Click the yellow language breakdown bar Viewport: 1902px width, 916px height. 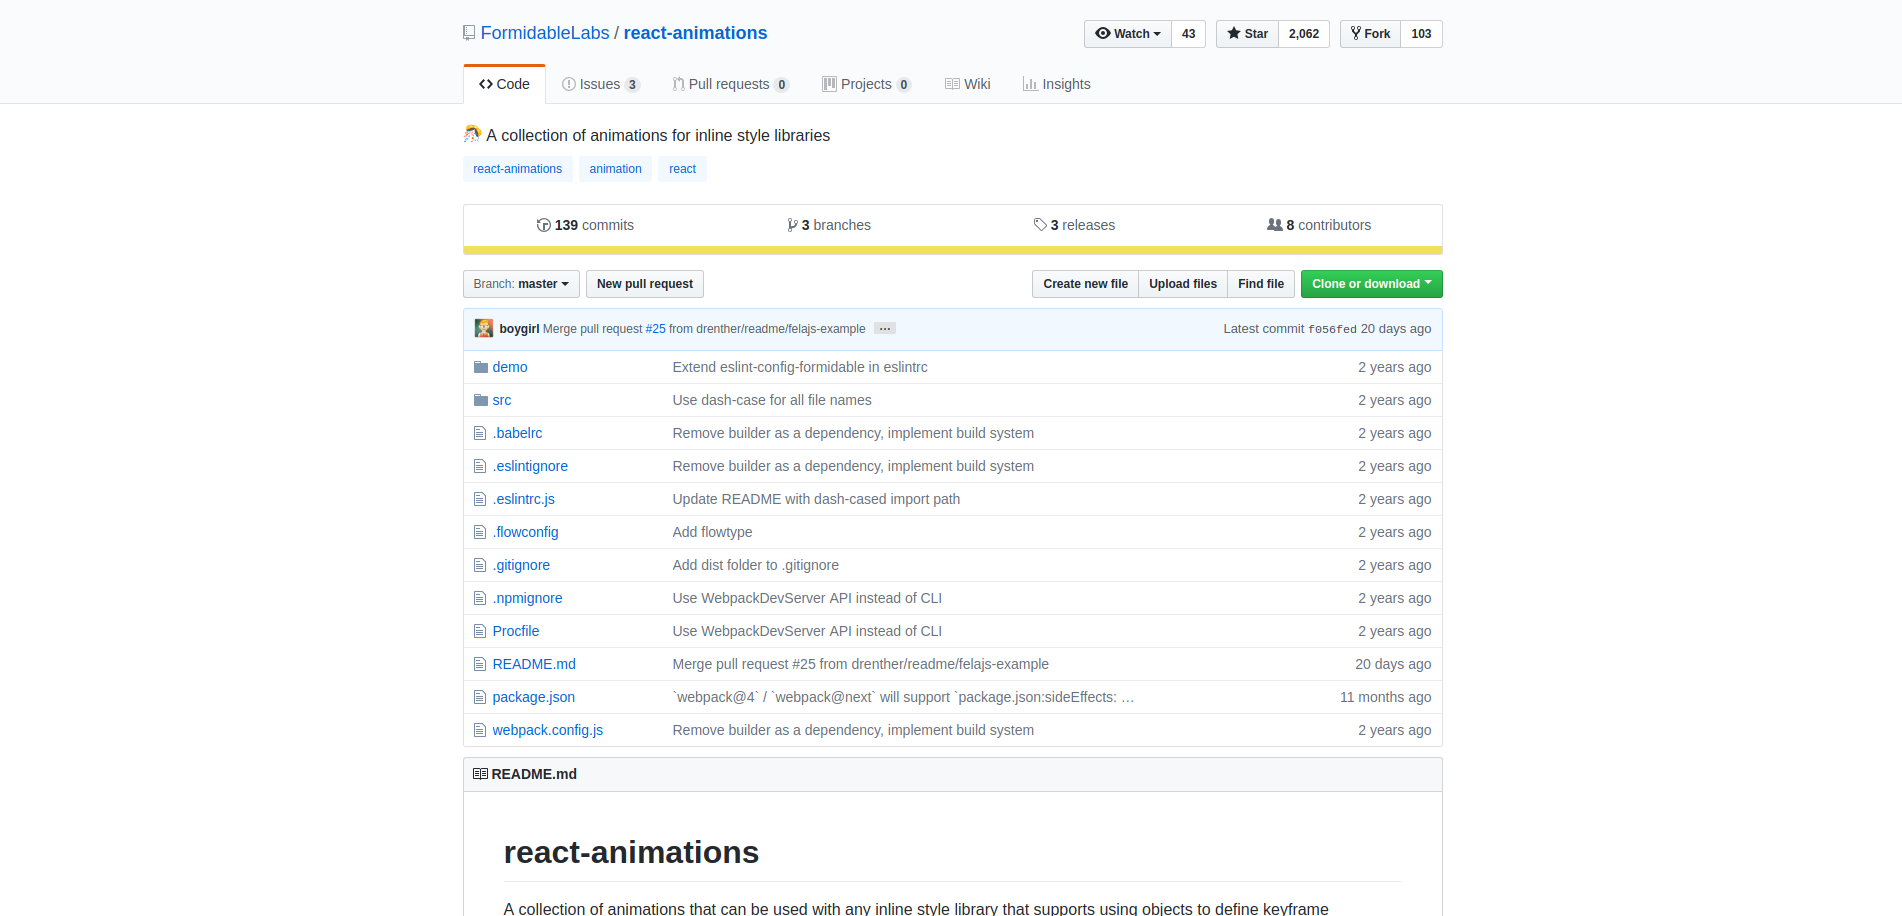(x=952, y=250)
